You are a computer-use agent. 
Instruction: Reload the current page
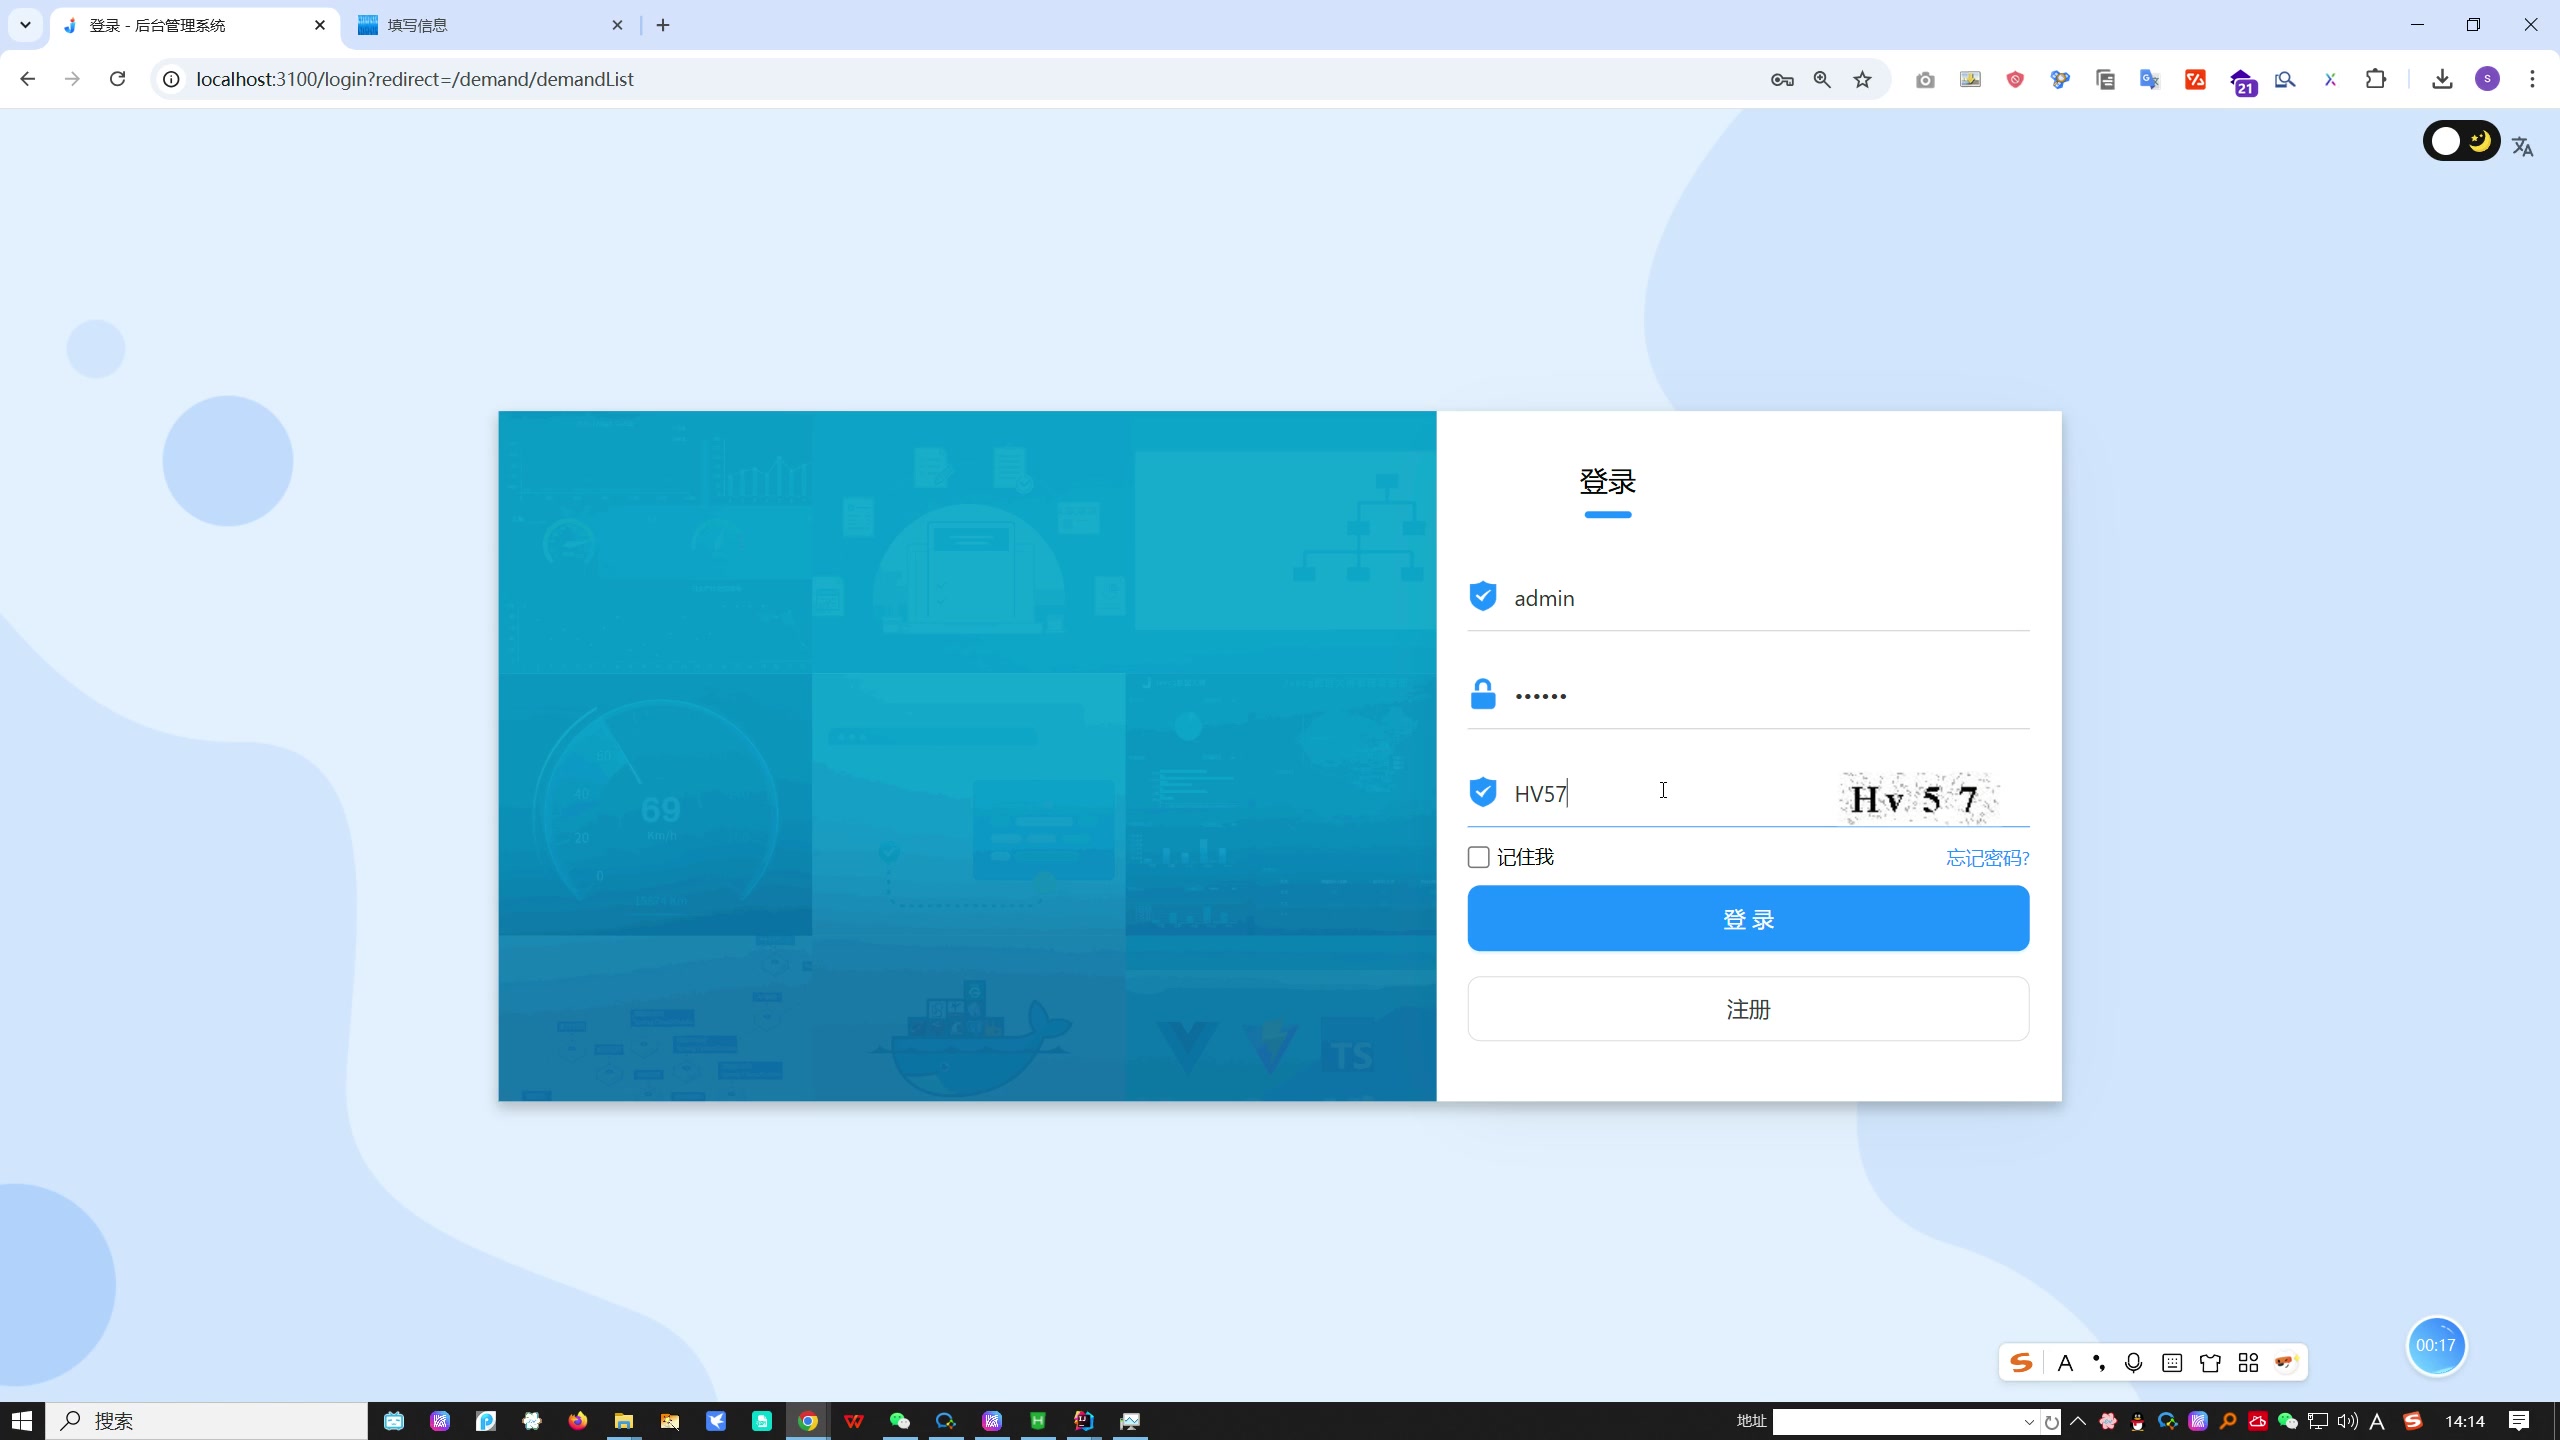[x=117, y=79]
